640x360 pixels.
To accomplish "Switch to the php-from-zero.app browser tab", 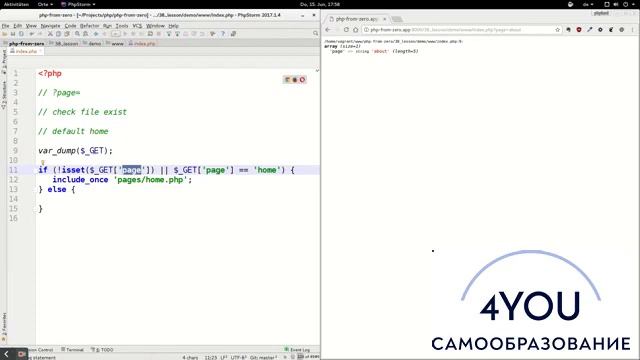I will click(x=356, y=19).
